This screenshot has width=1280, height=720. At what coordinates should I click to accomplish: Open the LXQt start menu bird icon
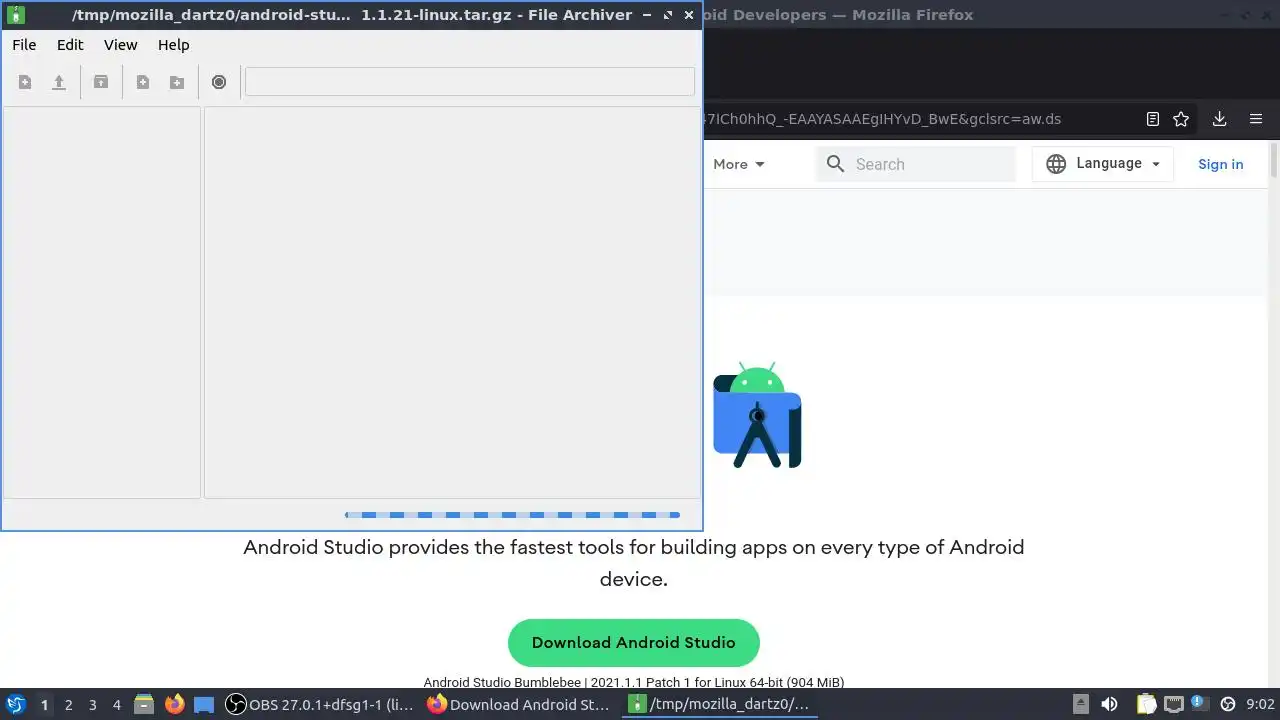coord(15,704)
